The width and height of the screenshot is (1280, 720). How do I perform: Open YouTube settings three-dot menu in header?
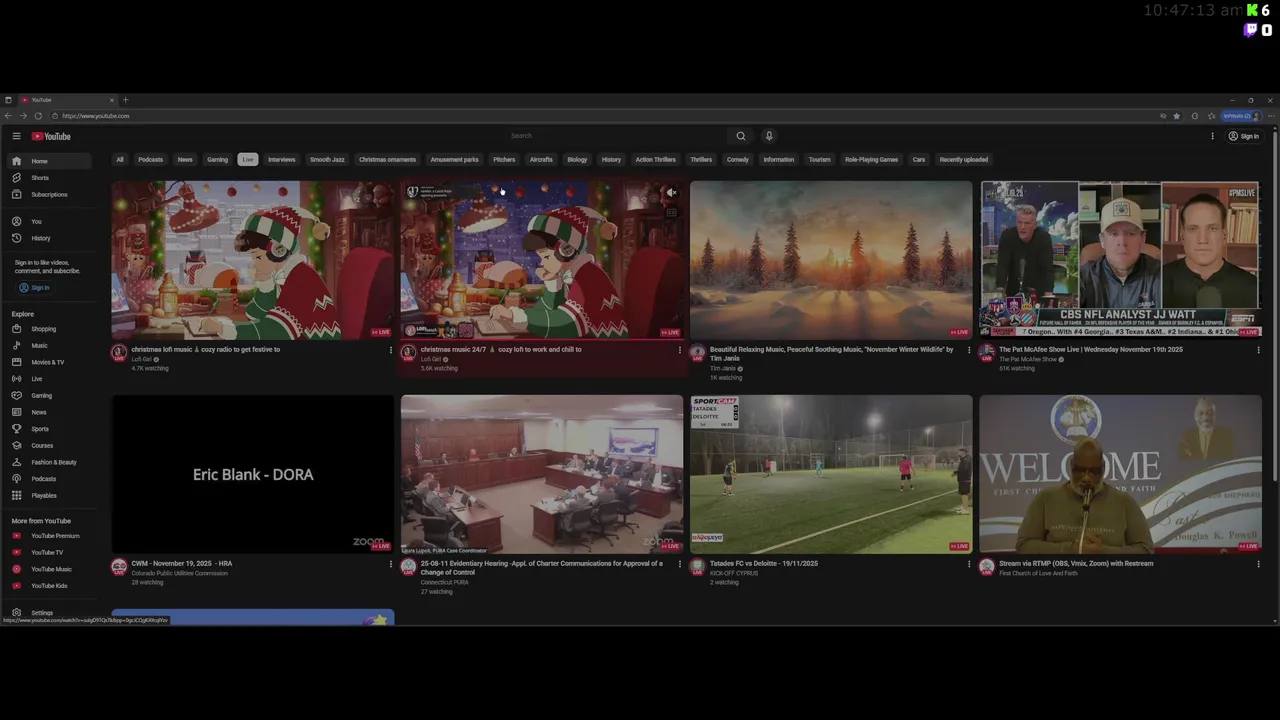[1213, 136]
